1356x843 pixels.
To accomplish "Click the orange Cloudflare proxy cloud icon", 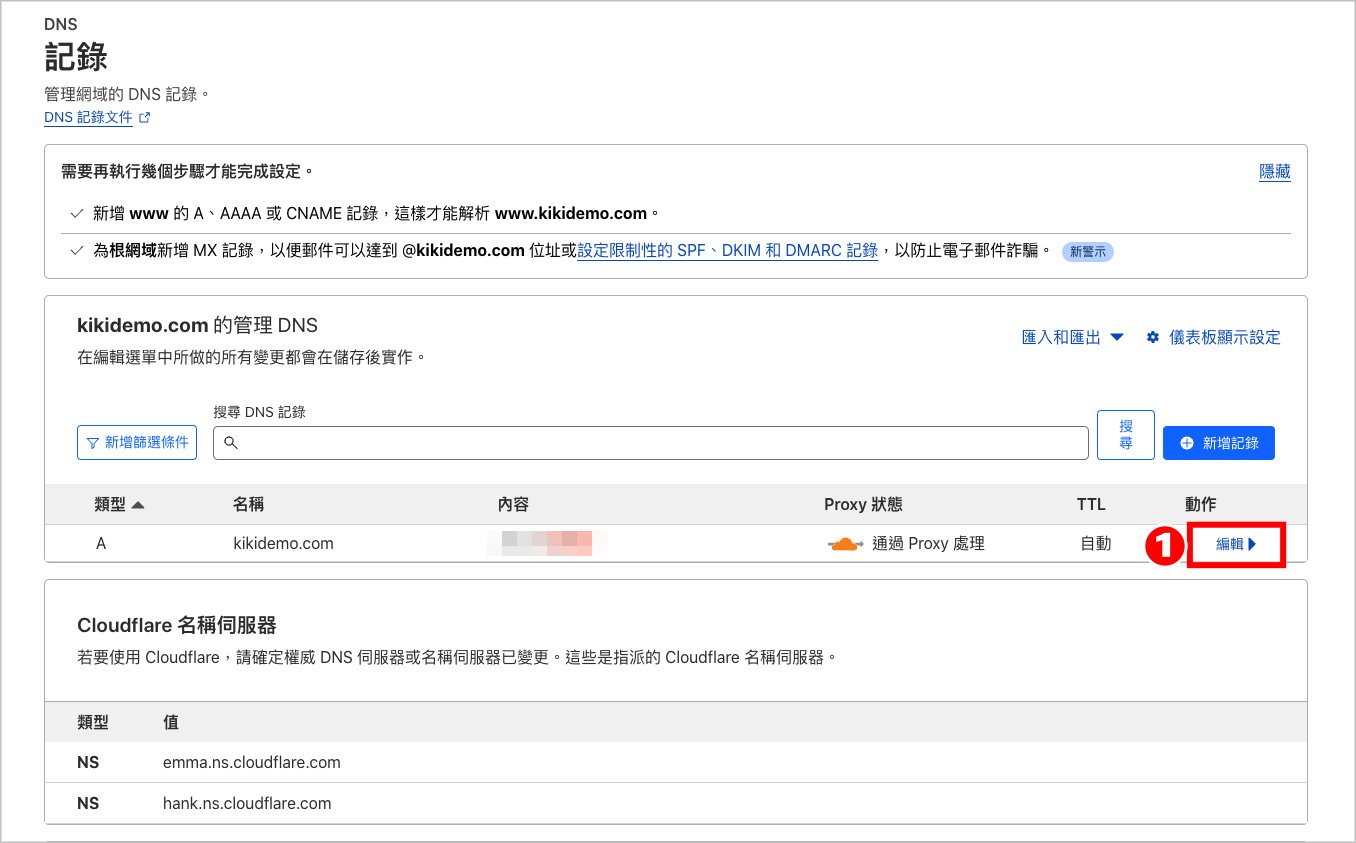I will [x=845, y=544].
